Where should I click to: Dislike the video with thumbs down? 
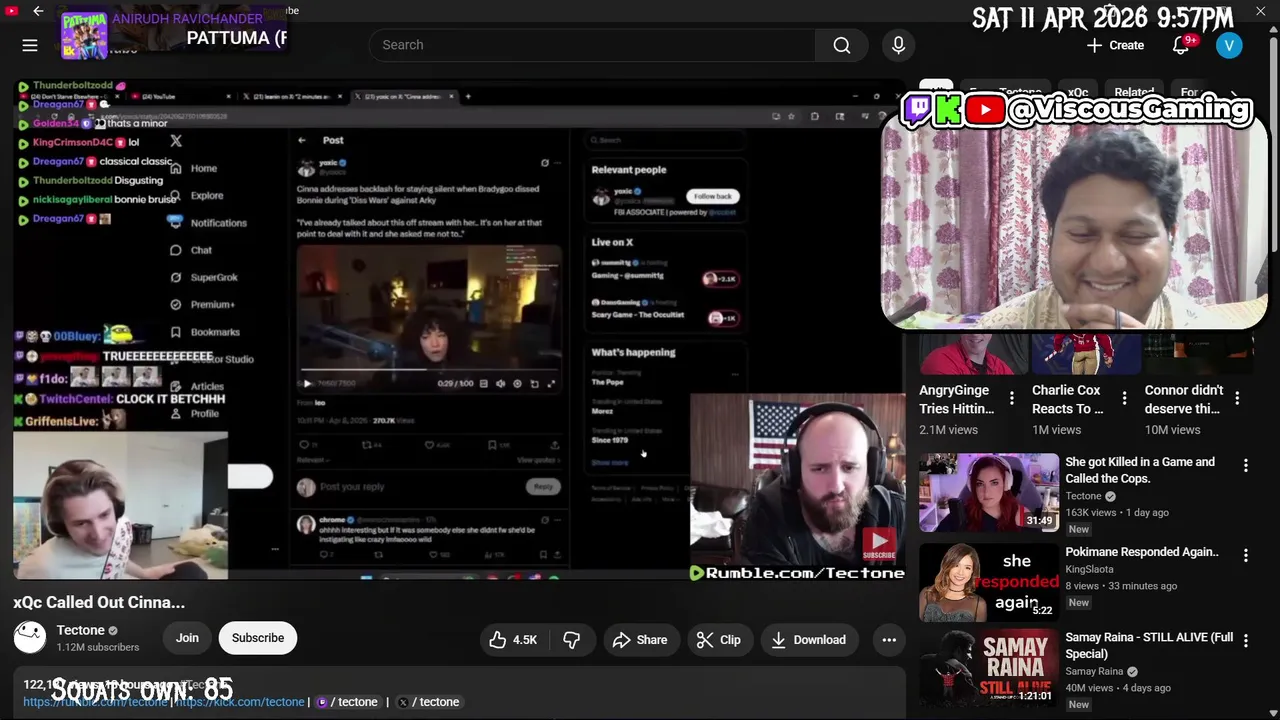click(x=571, y=640)
